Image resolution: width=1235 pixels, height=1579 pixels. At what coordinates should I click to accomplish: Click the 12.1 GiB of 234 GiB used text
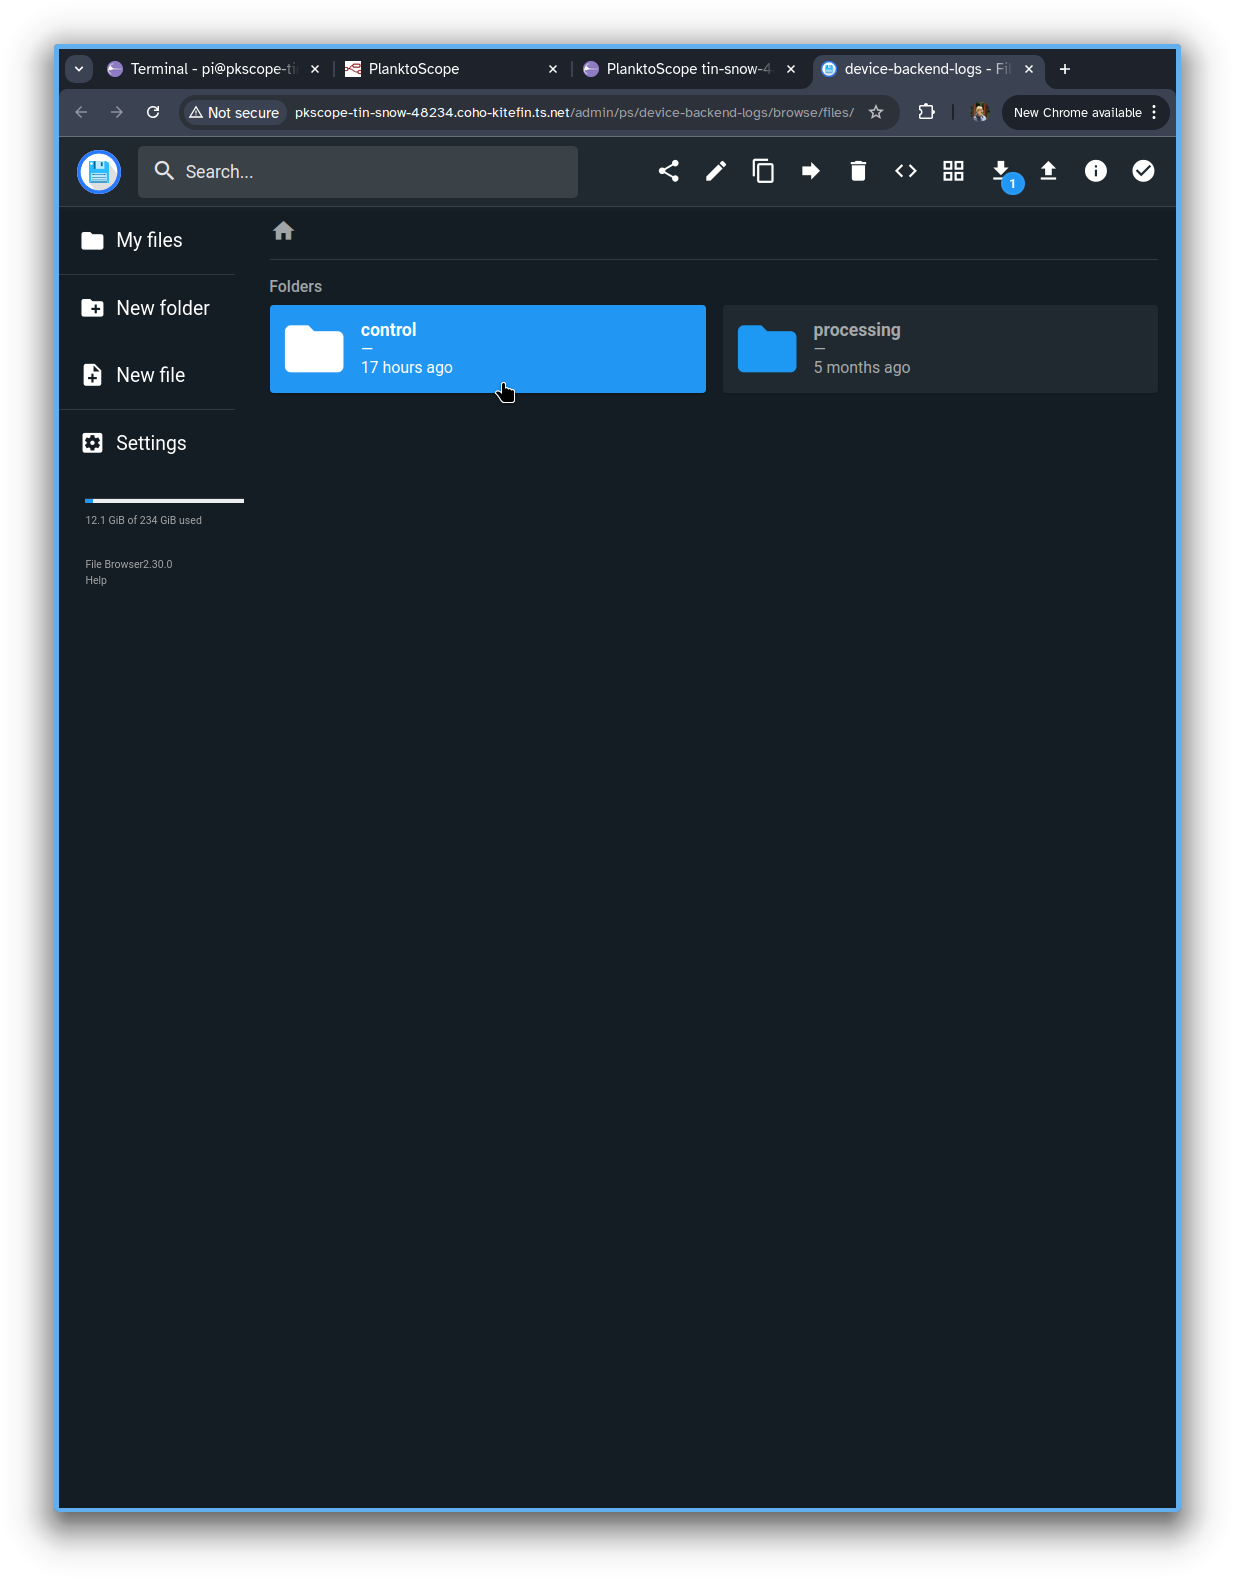pos(144,520)
